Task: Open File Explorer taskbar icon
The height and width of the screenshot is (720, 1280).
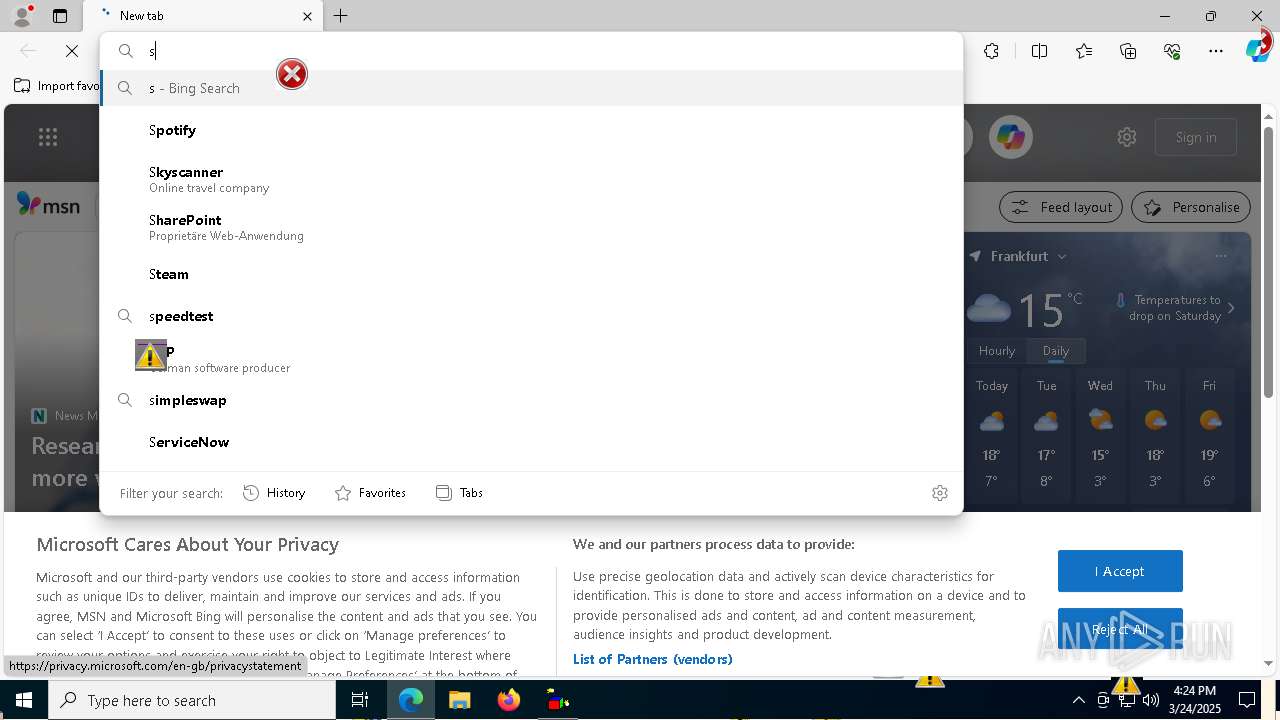Action: [x=459, y=700]
